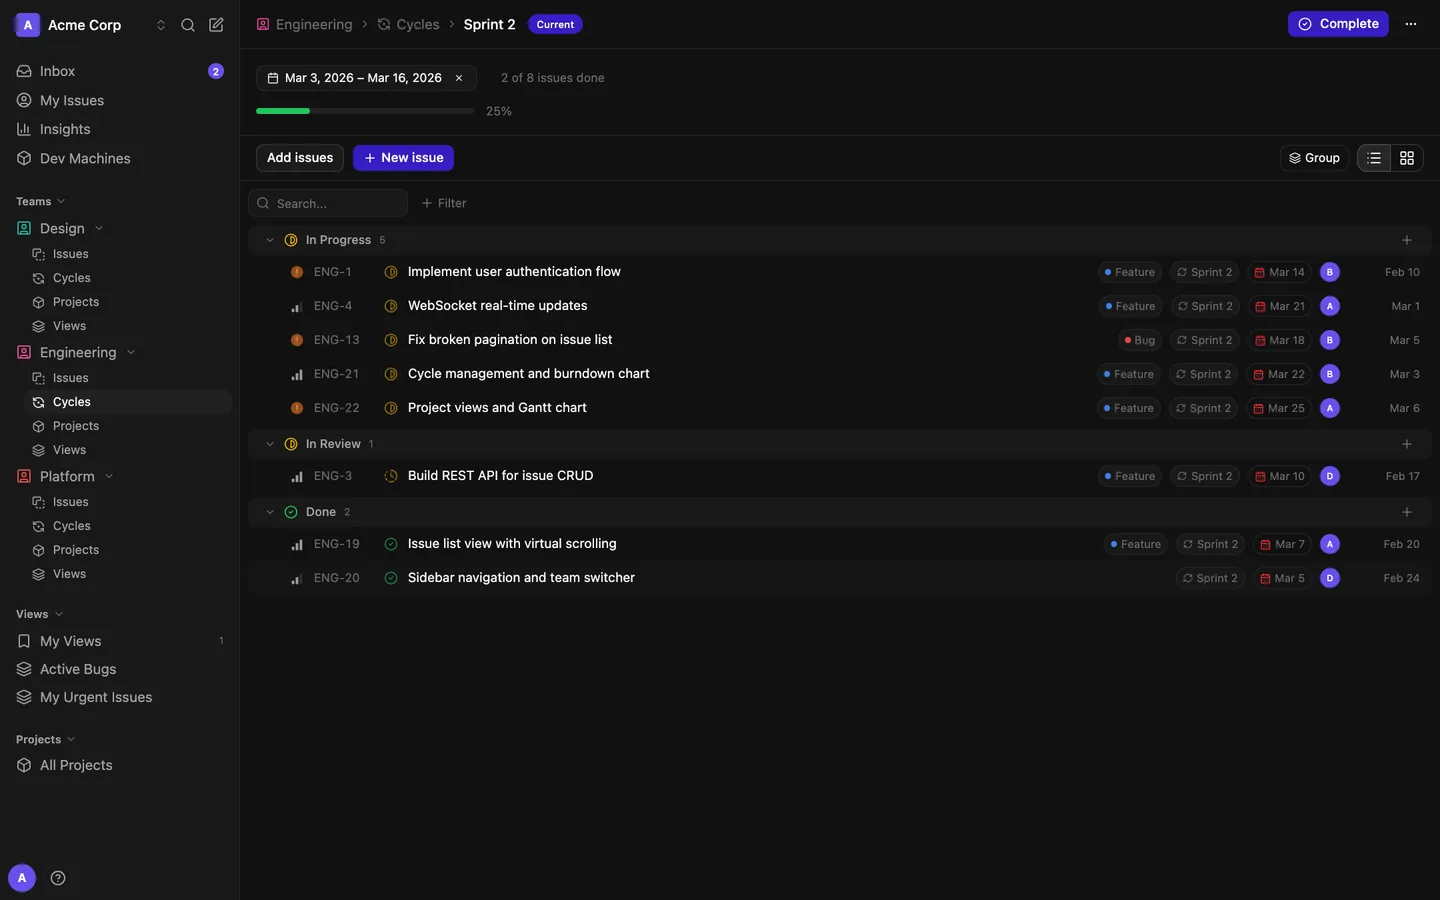Collapse the Platform team in sidebar
The width and height of the screenshot is (1440, 900).
[x=109, y=476]
